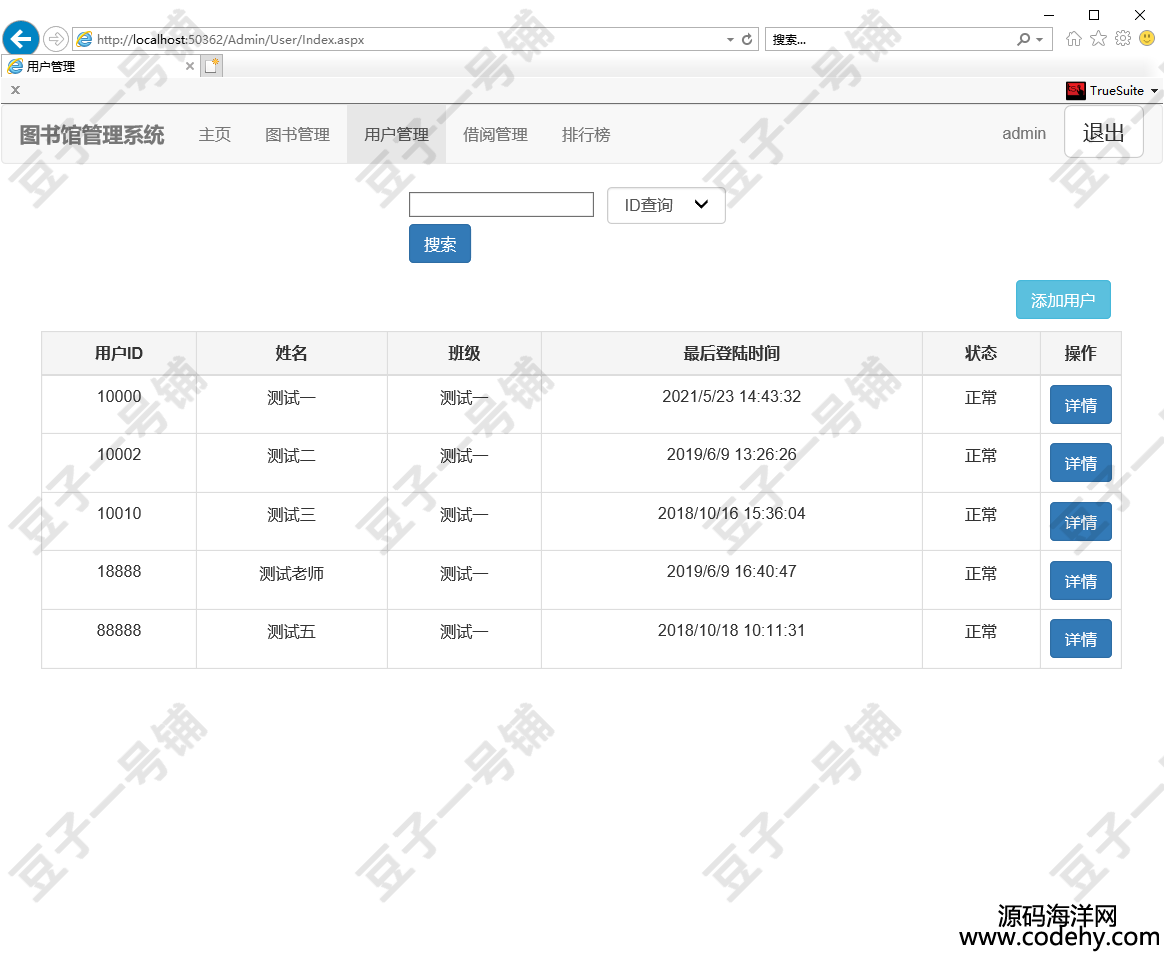The image size is (1164, 957).
Task: Click the browser forward arrow button
Action: (x=56, y=39)
